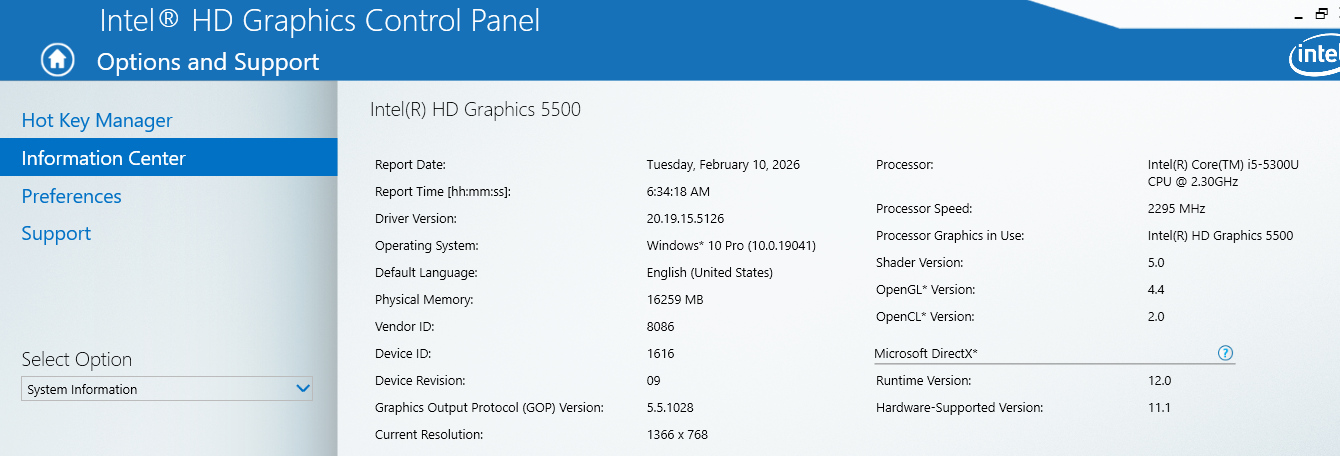Open Hot Key Manager
Image resolution: width=1340 pixels, height=456 pixels.
[97, 120]
